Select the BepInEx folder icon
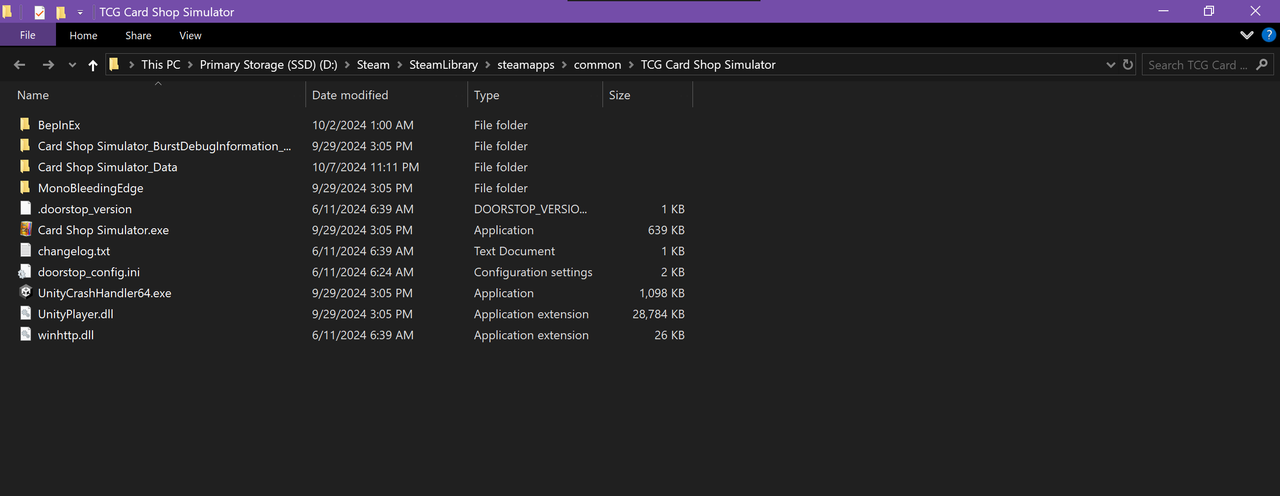Screen dimensions: 1280x496 25,125
